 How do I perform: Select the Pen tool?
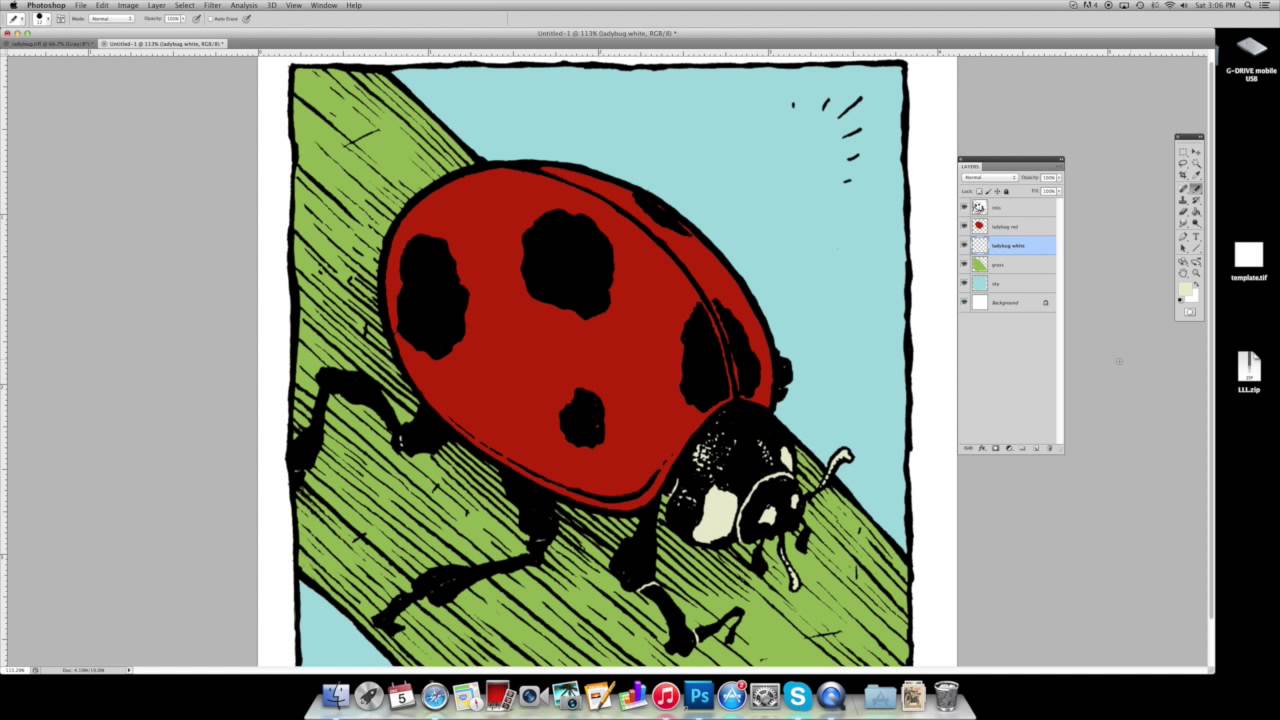click(x=1183, y=236)
